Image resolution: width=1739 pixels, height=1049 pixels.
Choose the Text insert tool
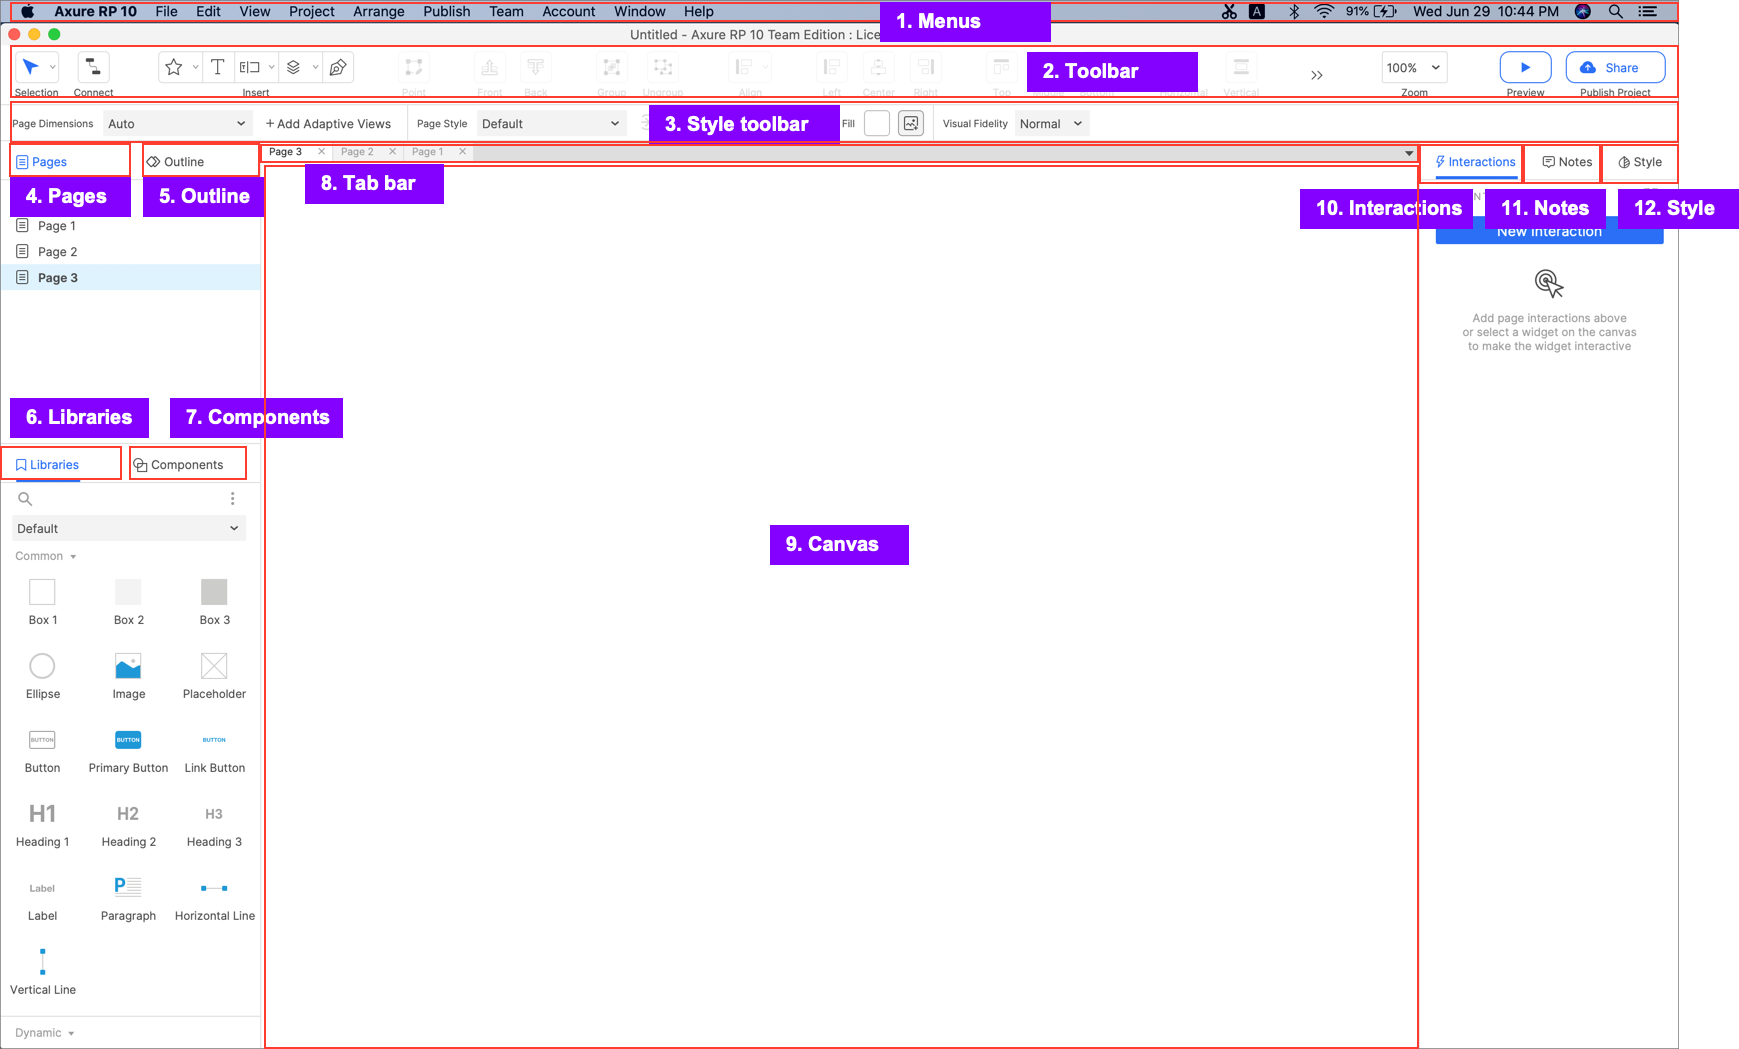point(217,67)
